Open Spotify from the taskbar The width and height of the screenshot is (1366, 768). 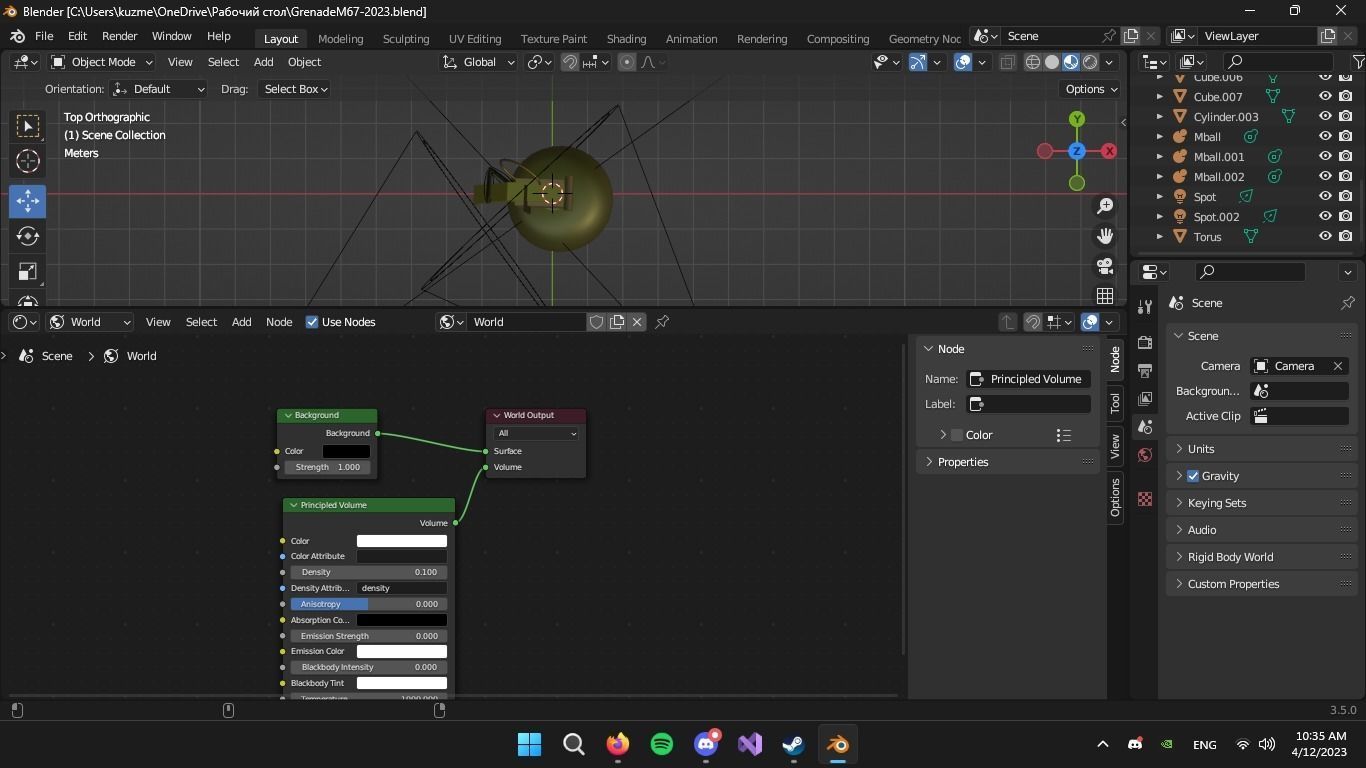[662, 744]
